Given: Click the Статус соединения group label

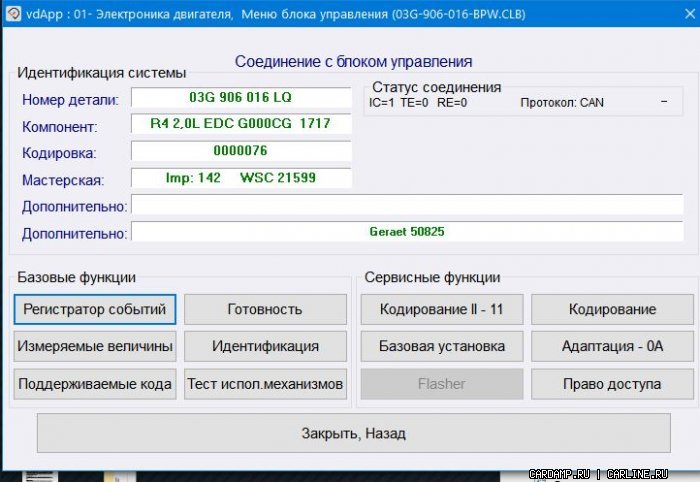Looking at the screenshot, I should coord(437,87).
